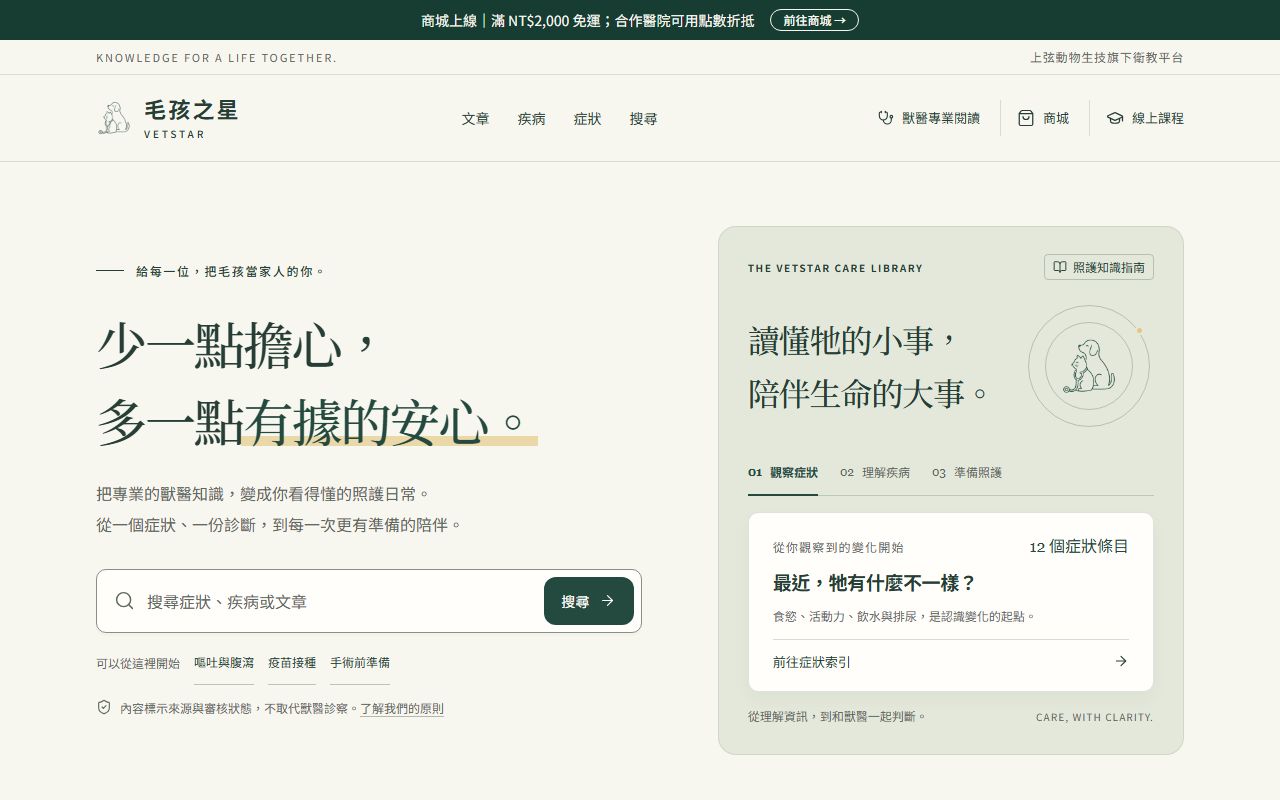Click the 上弦動物生技旗下衛教平台 text
Screen dimensions: 1280x800
coord(1107,58)
